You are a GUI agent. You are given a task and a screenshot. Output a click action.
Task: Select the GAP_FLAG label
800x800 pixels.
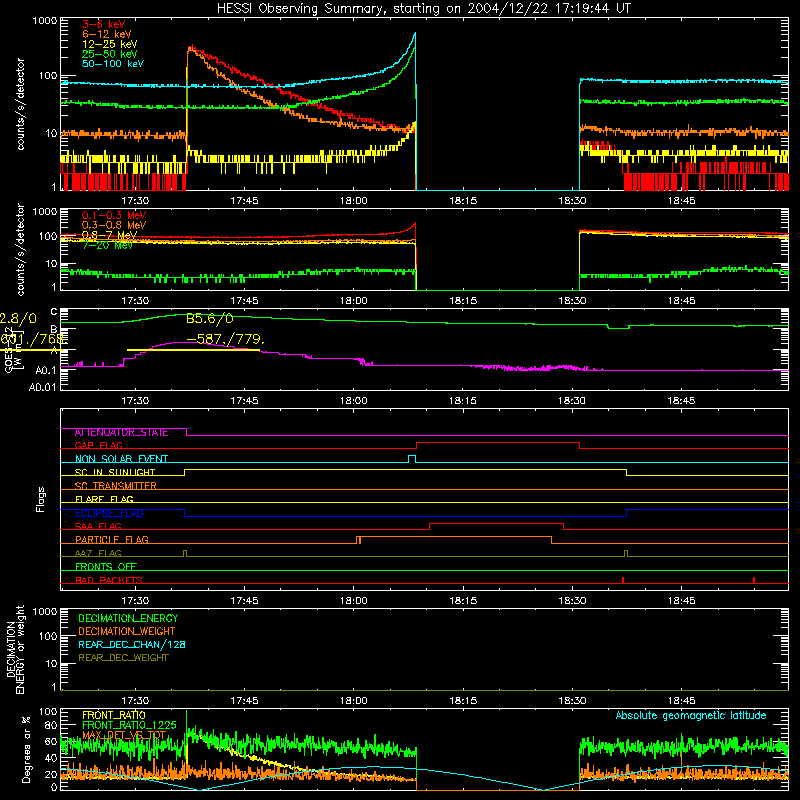click(98, 445)
